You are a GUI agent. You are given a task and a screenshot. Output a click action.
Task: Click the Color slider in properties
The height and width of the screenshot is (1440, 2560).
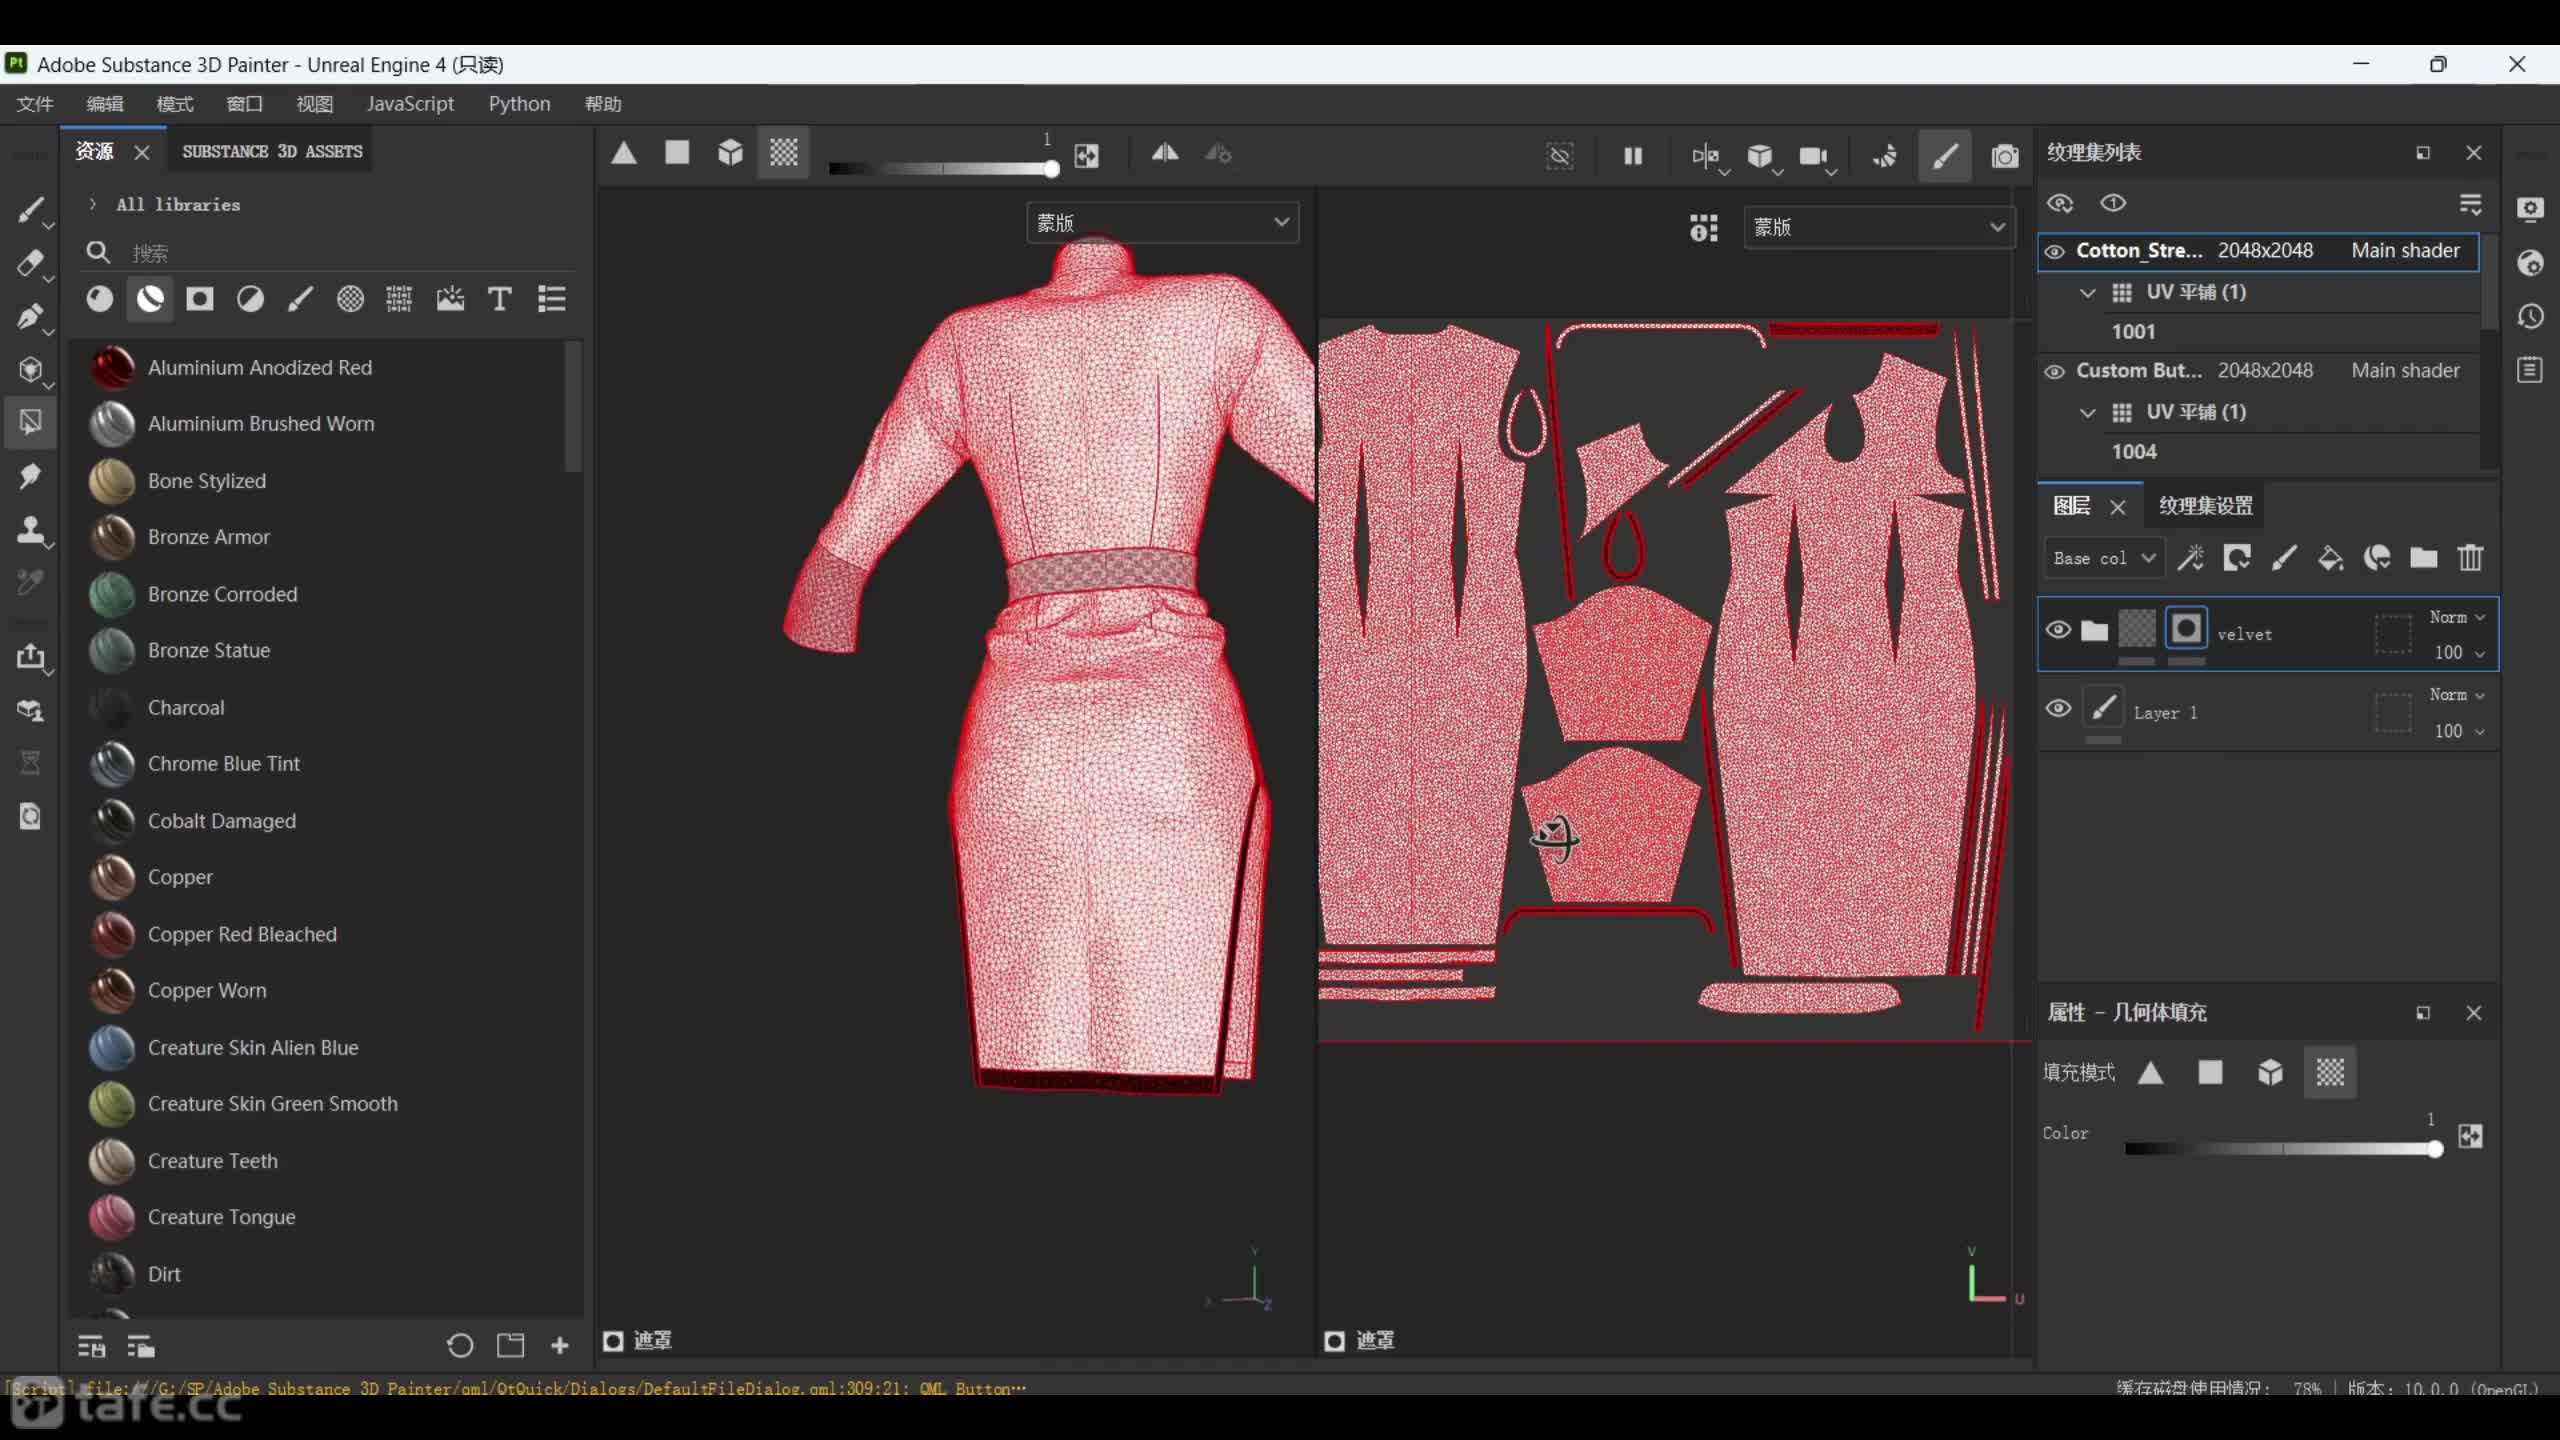(2280, 1149)
